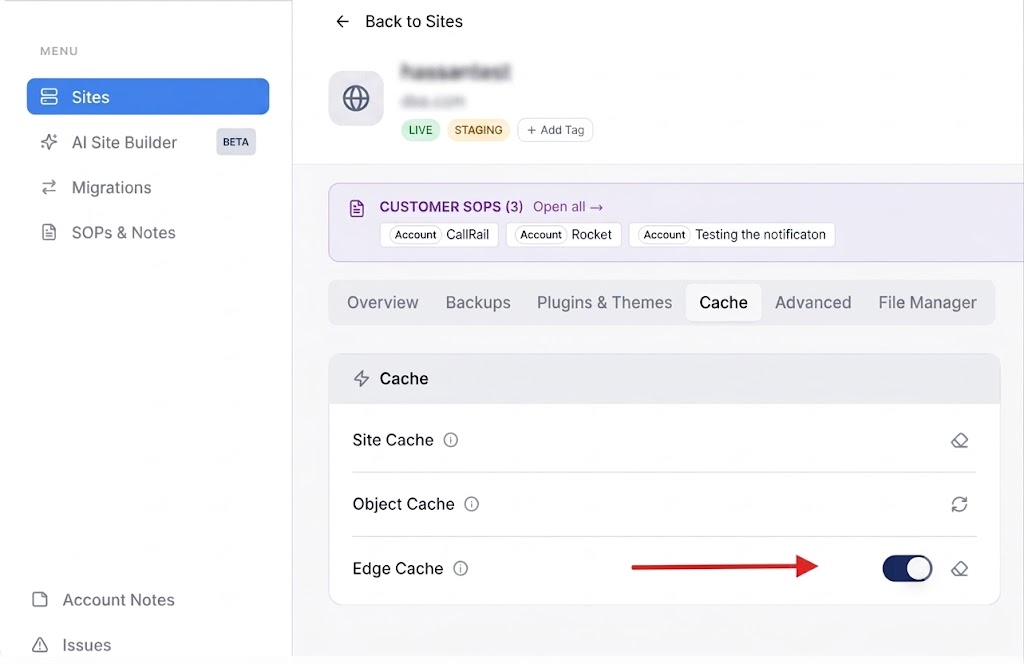Click the AI Site Builder sparkle icon

(x=49, y=142)
